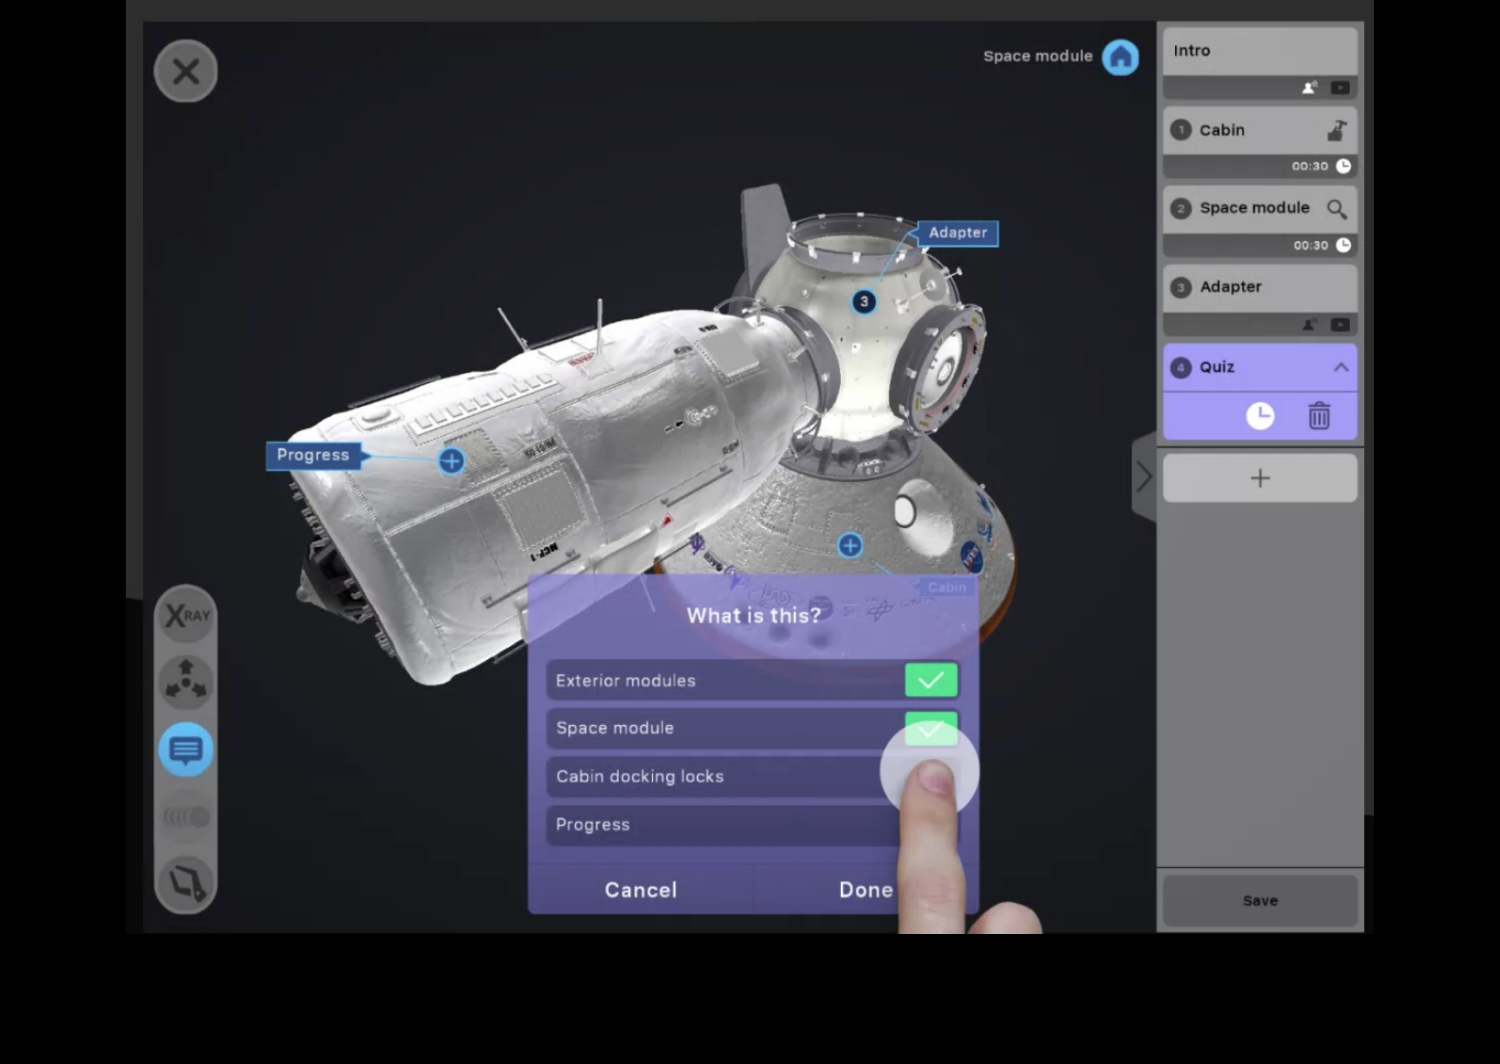Click Adapter step person icon
This screenshot has width=1500, height=1064.
[1310, 325]
